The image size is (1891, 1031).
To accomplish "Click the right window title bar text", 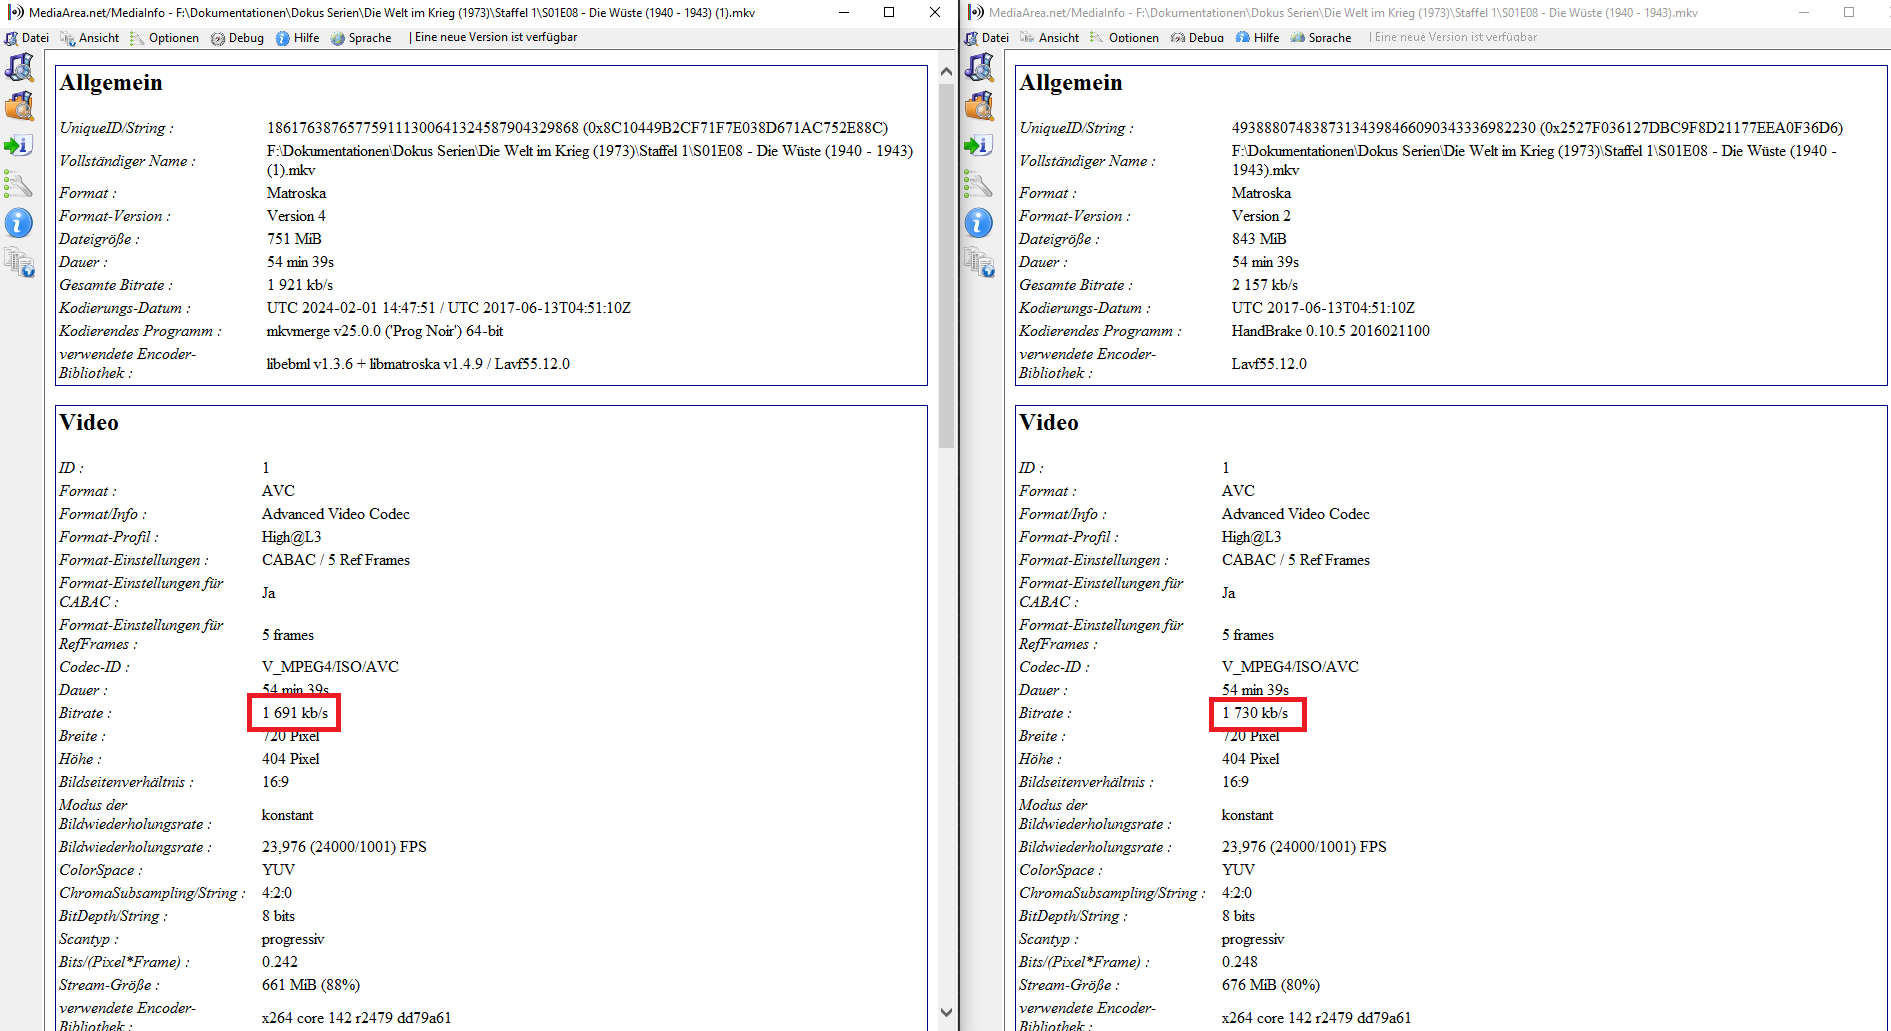I will tap(1343, 13).
